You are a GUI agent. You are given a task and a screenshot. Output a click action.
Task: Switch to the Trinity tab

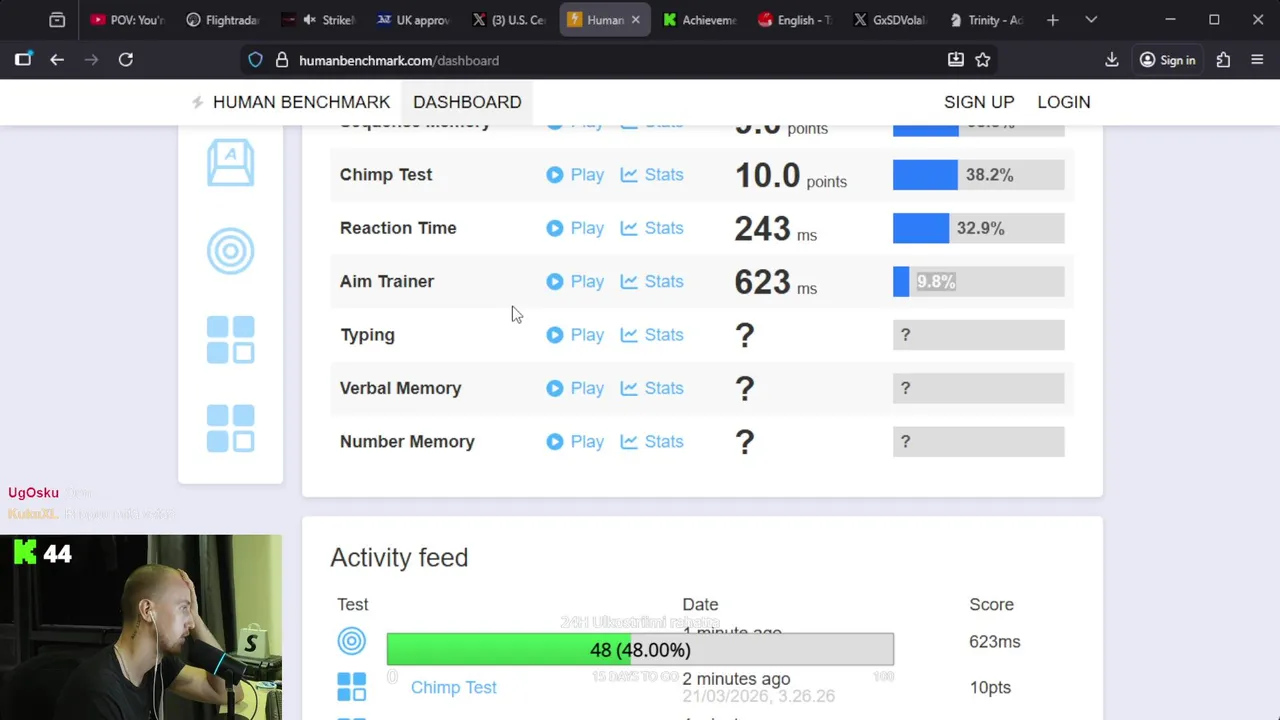tap(986, 20)
